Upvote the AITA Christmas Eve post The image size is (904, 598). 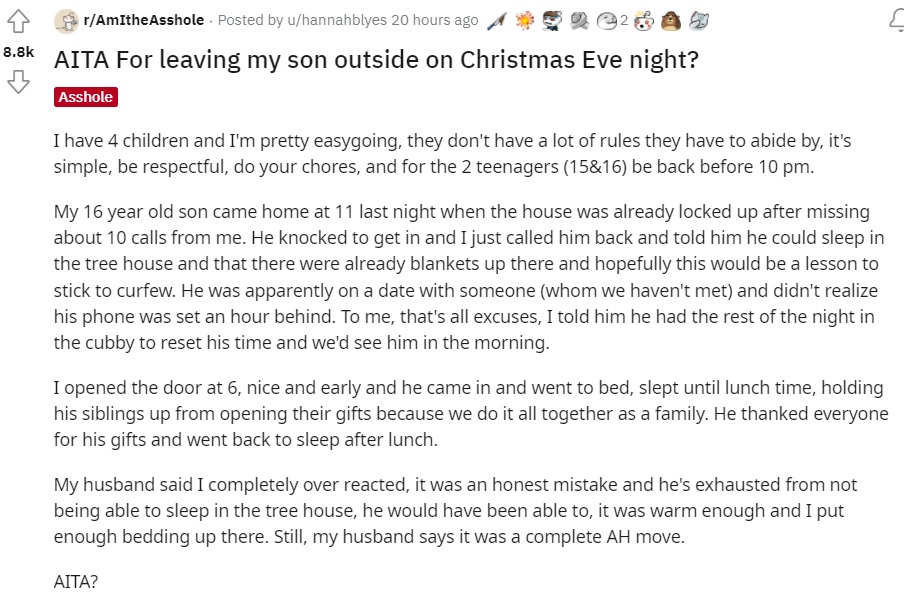(19, 21)
